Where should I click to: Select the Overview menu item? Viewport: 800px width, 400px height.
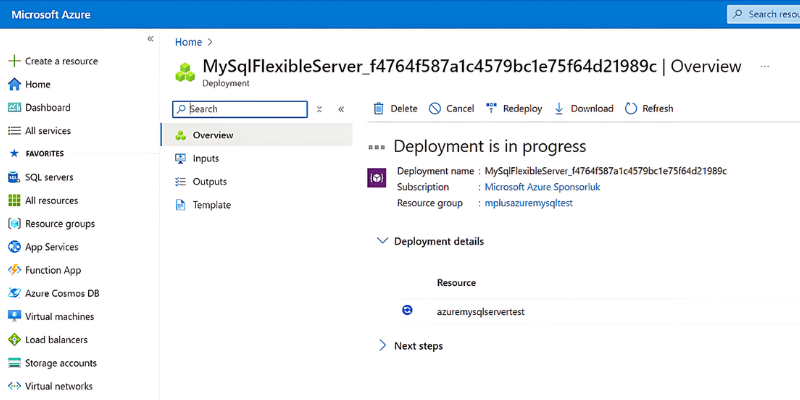tap(257, 135)
